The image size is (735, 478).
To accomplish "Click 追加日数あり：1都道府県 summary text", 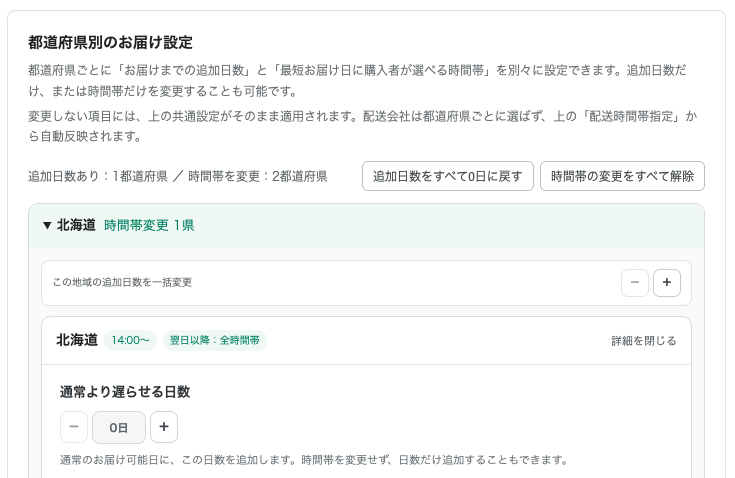I will tap(98, 176).
